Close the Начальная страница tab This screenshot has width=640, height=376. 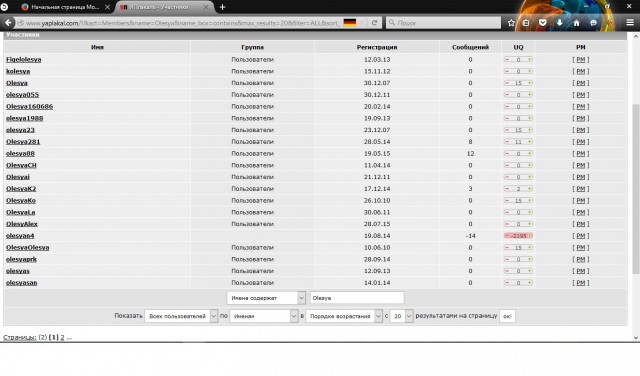click(x=107, y=7)
